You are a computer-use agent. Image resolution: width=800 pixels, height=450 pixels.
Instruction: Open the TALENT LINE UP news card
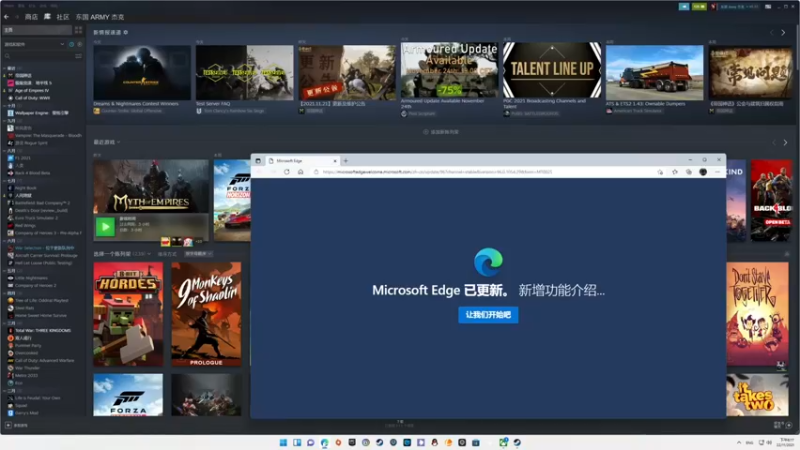(x=552, y=70)
